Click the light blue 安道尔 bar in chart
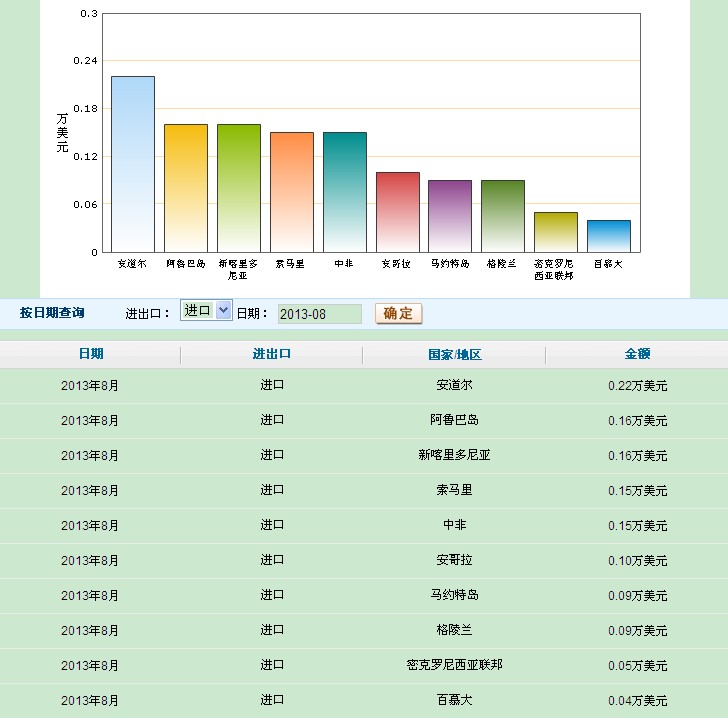The image size is (728, 718). click(x=133, y=164)
